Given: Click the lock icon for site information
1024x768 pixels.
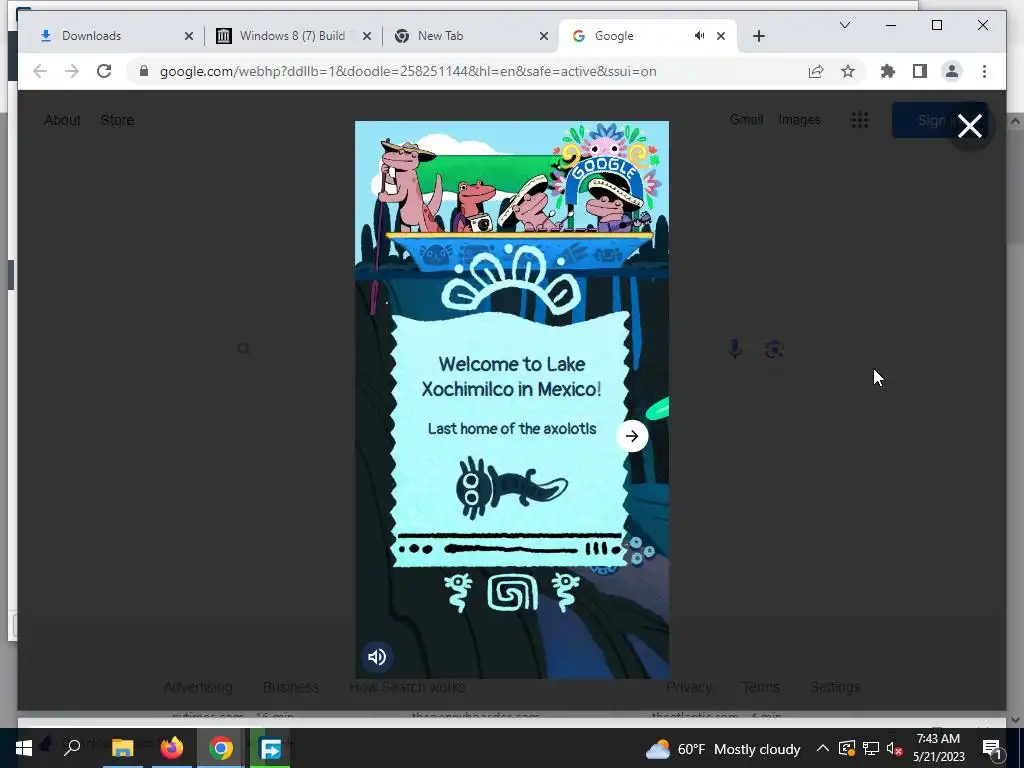Looking at the screenshot, I should [x=144, y=71].
